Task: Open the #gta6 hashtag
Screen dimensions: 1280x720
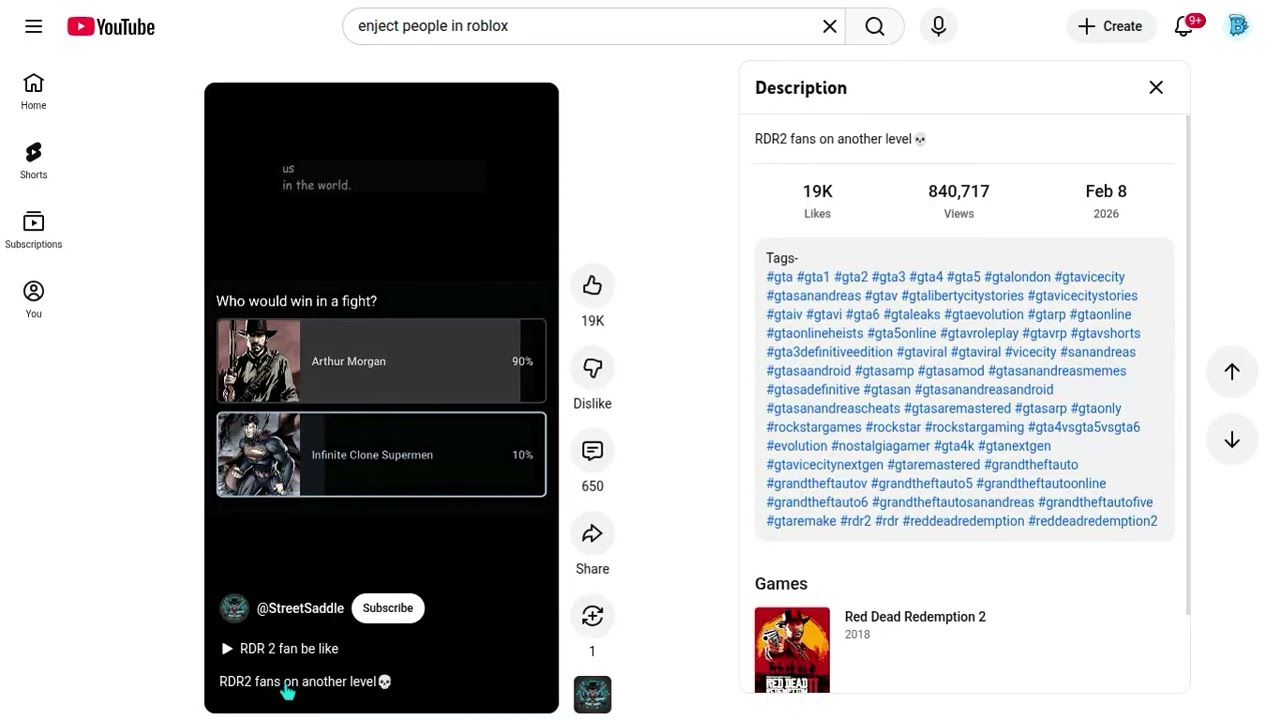Action: point(862,315)
